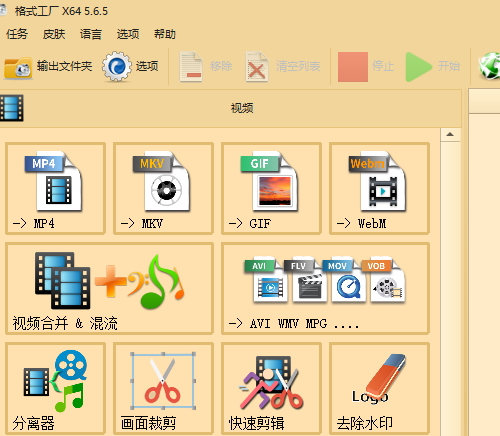Screen dimensions: 500x436
Task: Click the 移除 toolbar label
Action: coord(221,66)
